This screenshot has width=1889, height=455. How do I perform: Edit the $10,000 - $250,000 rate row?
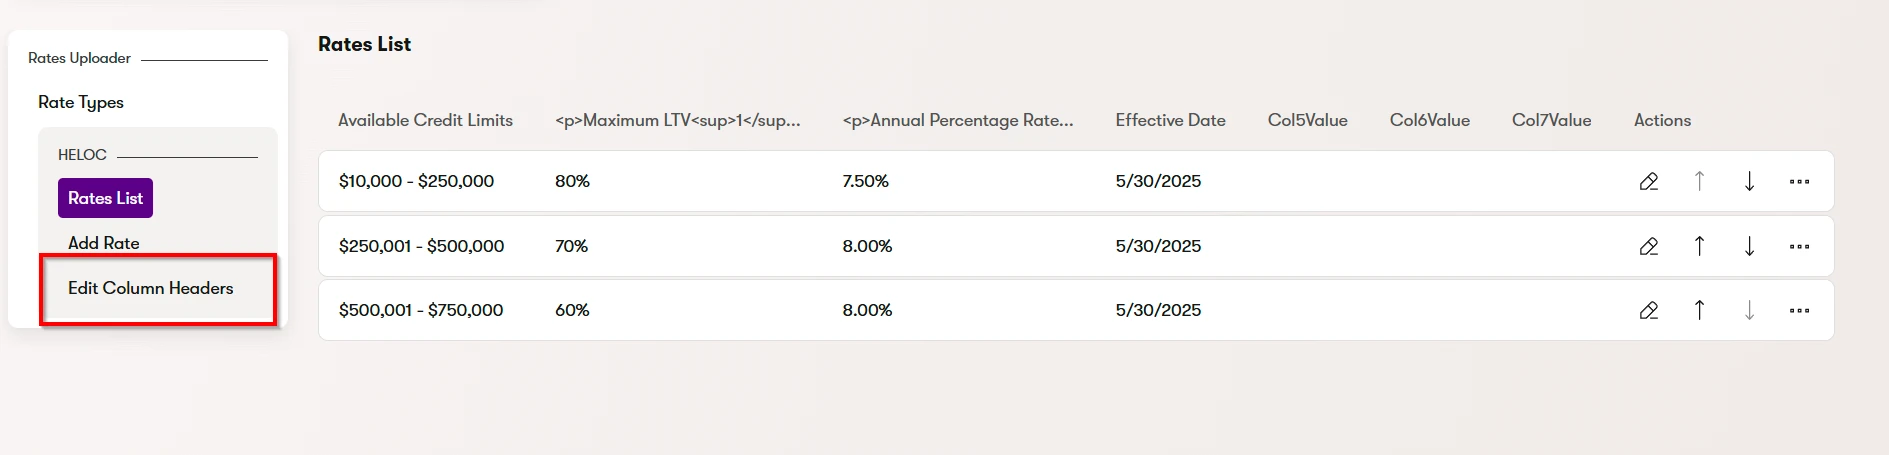(x=1649, y=181)
